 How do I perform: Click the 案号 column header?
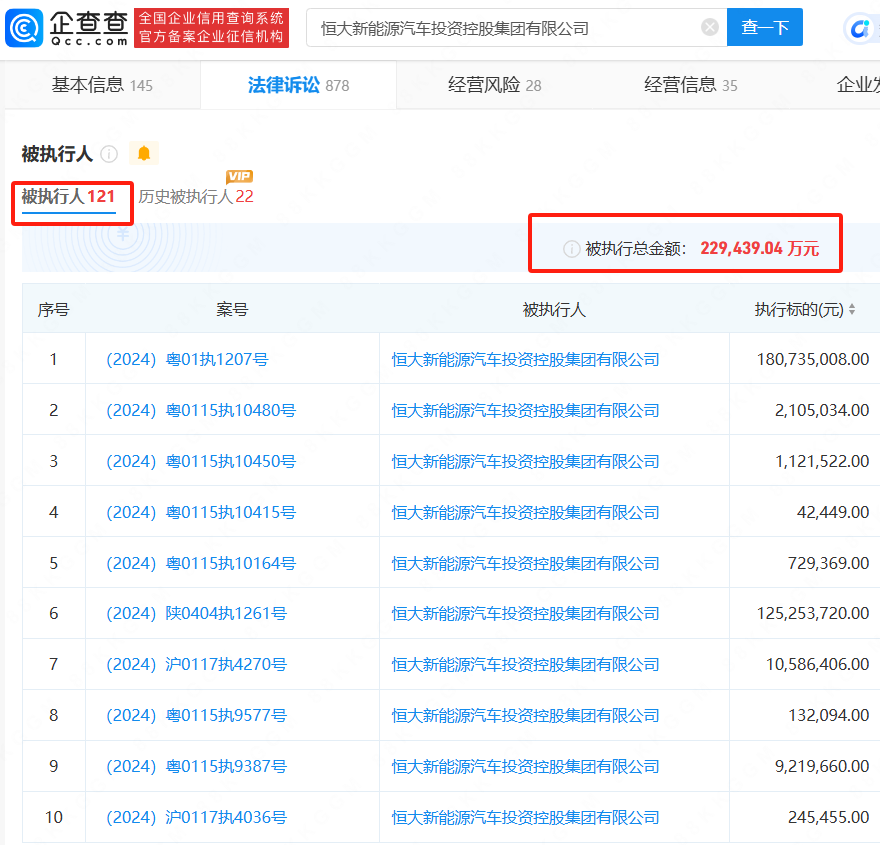pyautogui.click(x=232, y=309)
